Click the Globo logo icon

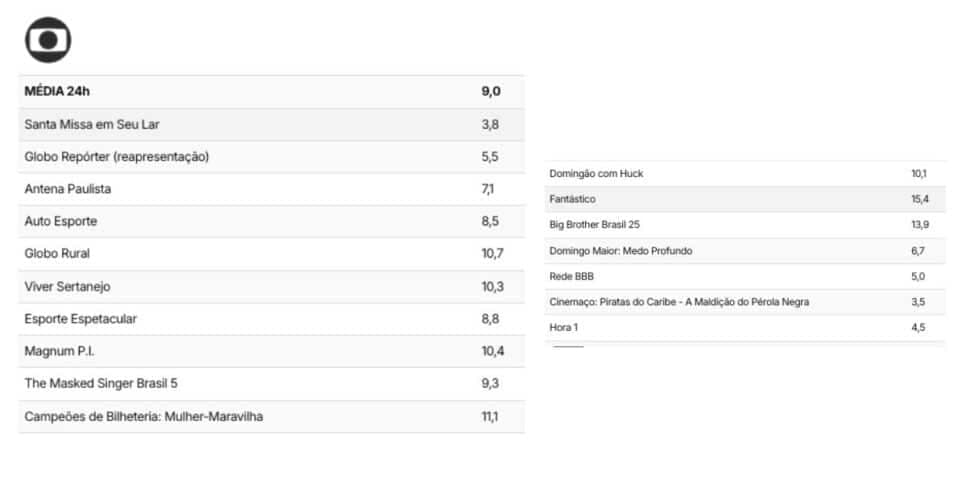[x=48, y=40]
